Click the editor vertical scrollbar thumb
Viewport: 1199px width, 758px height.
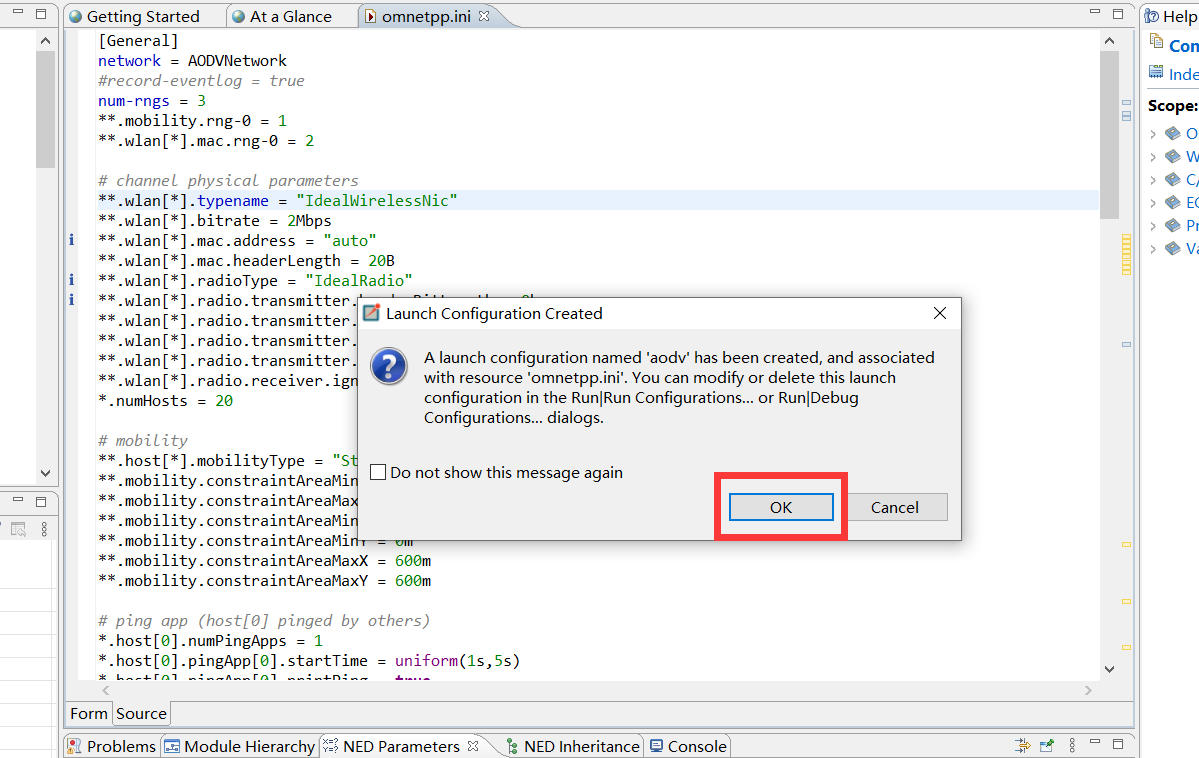pyautogui.click(x=1110, y=135)
